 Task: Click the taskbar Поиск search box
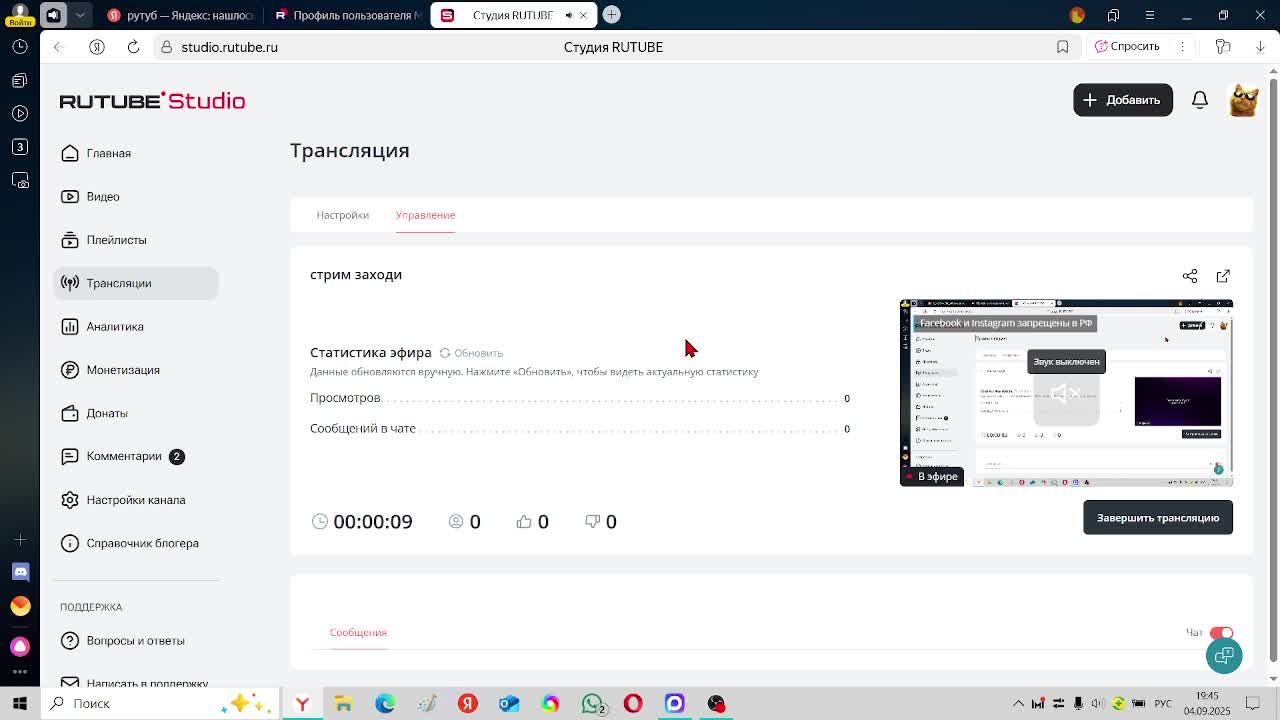coord(160,703)
